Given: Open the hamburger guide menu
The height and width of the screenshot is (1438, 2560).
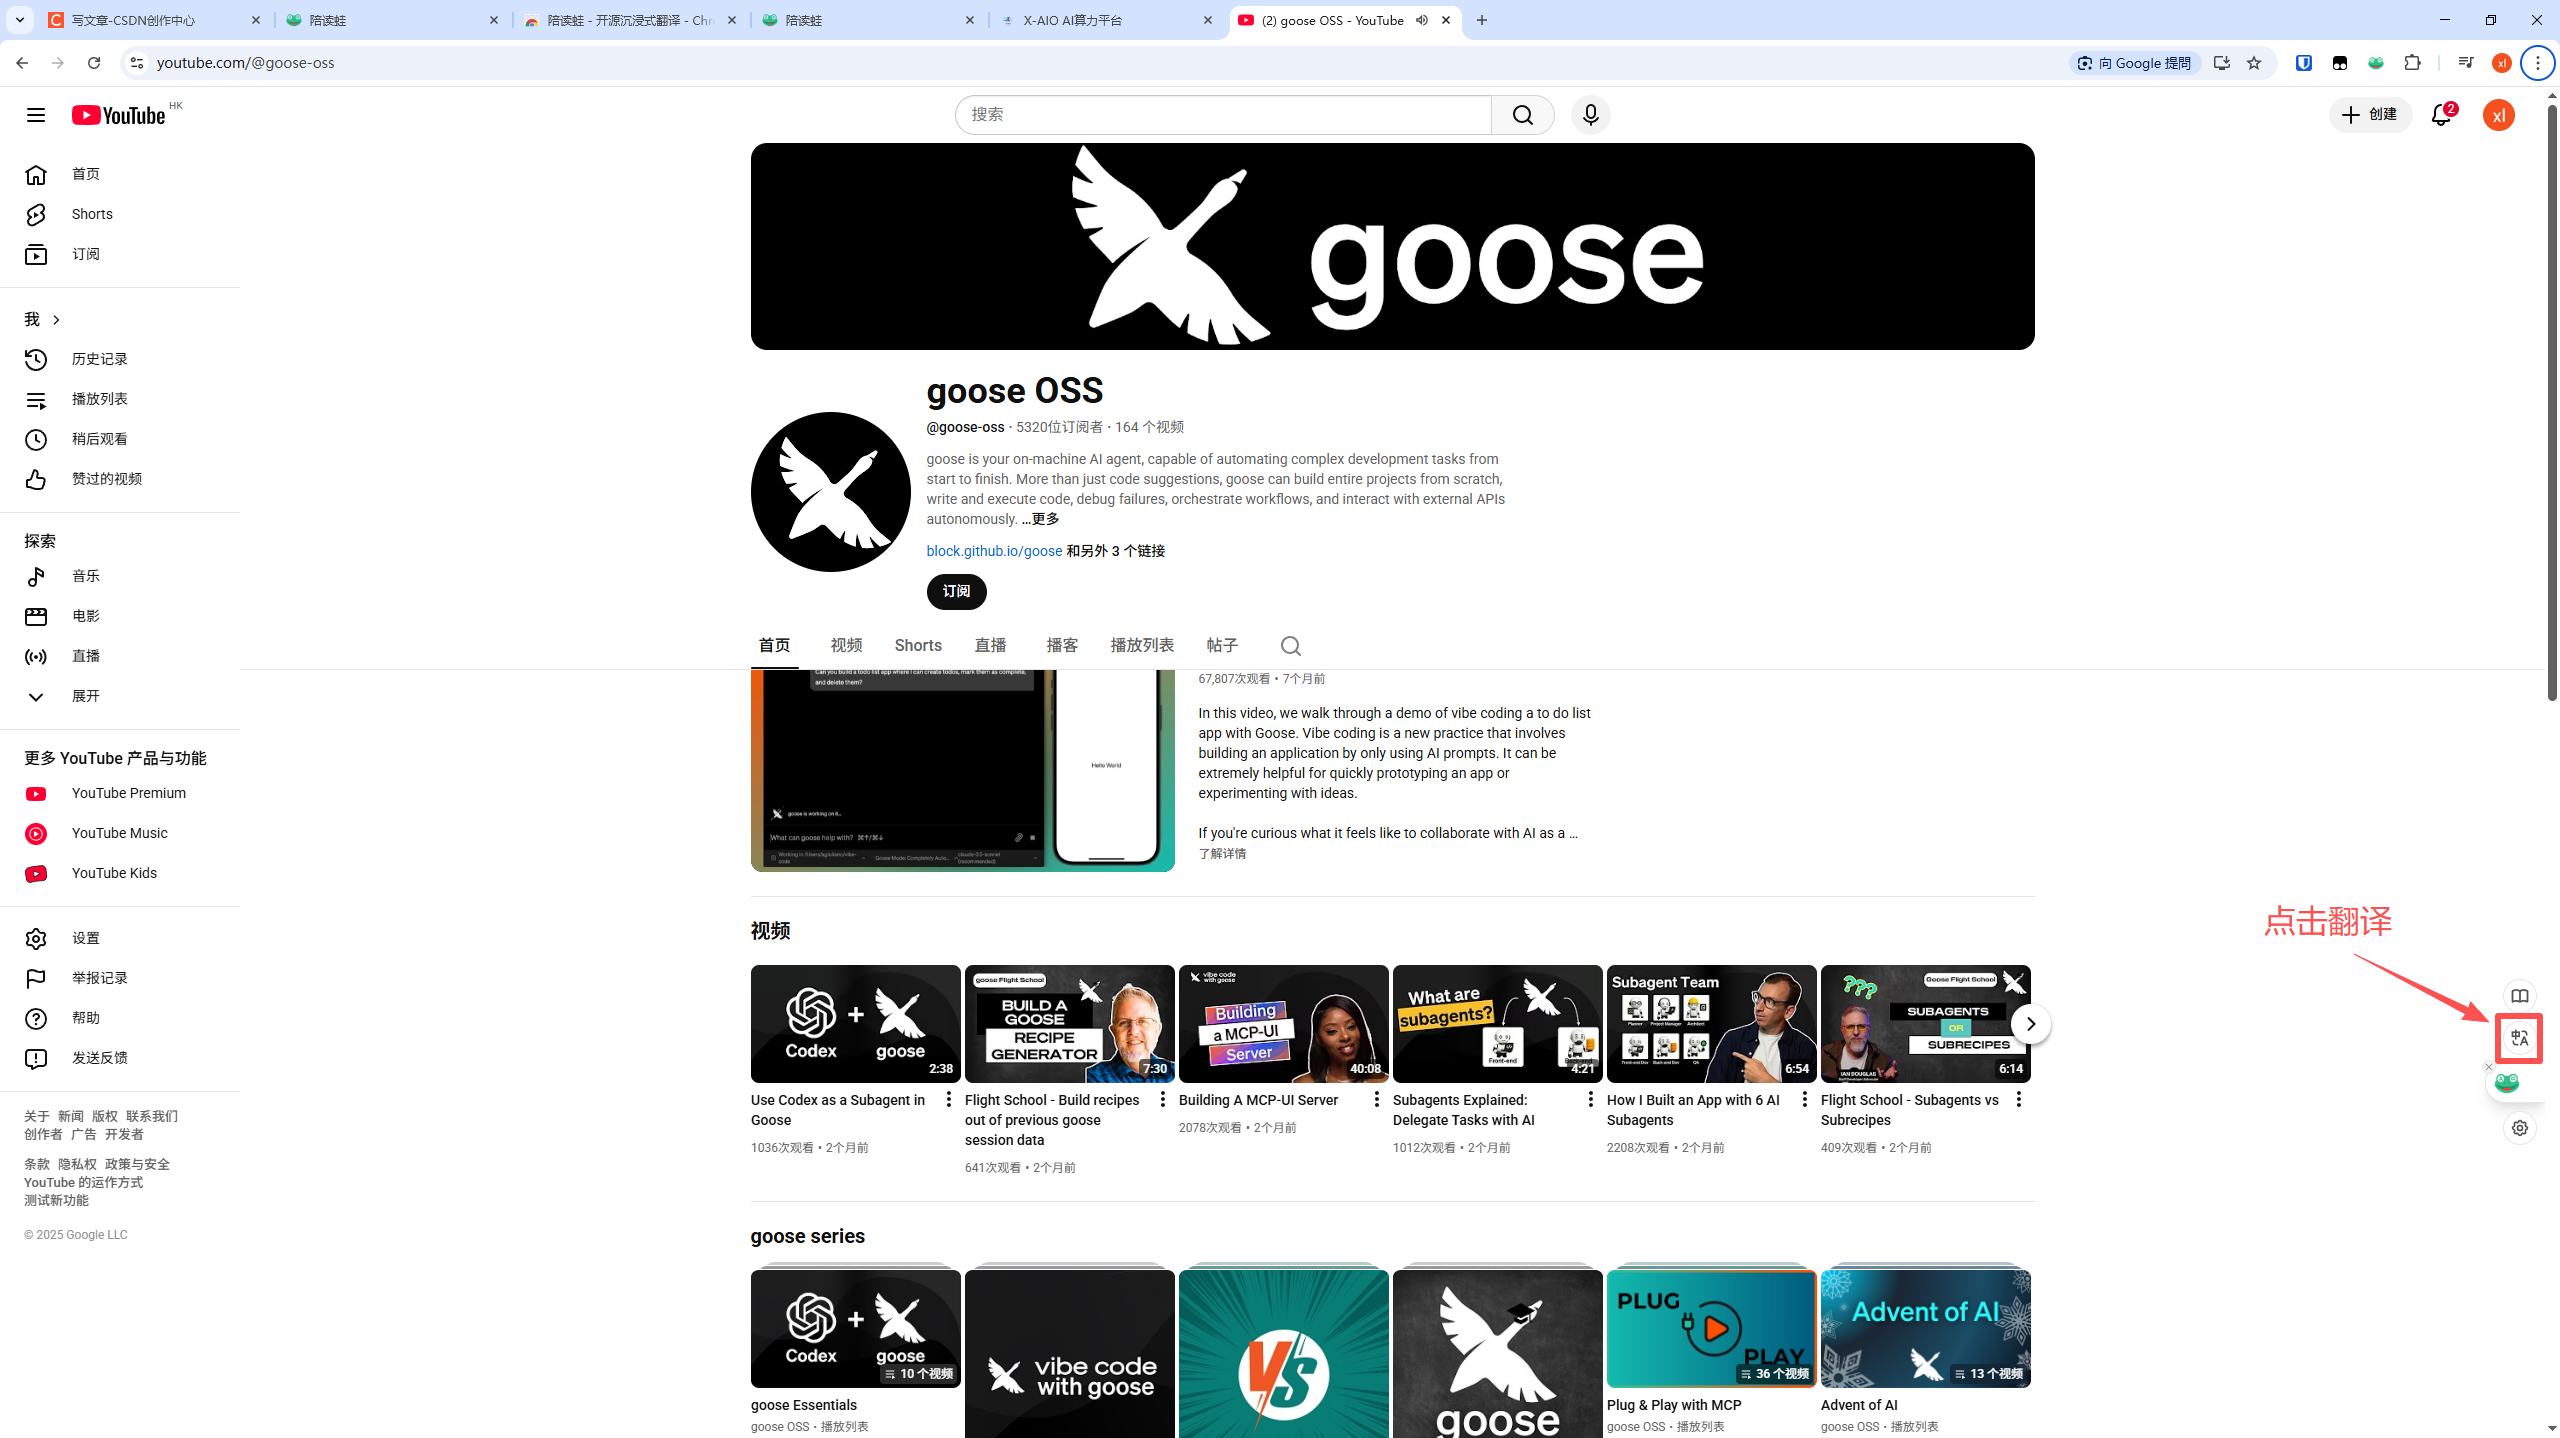Looking at the screenshot, I should [x=36, y=115].
